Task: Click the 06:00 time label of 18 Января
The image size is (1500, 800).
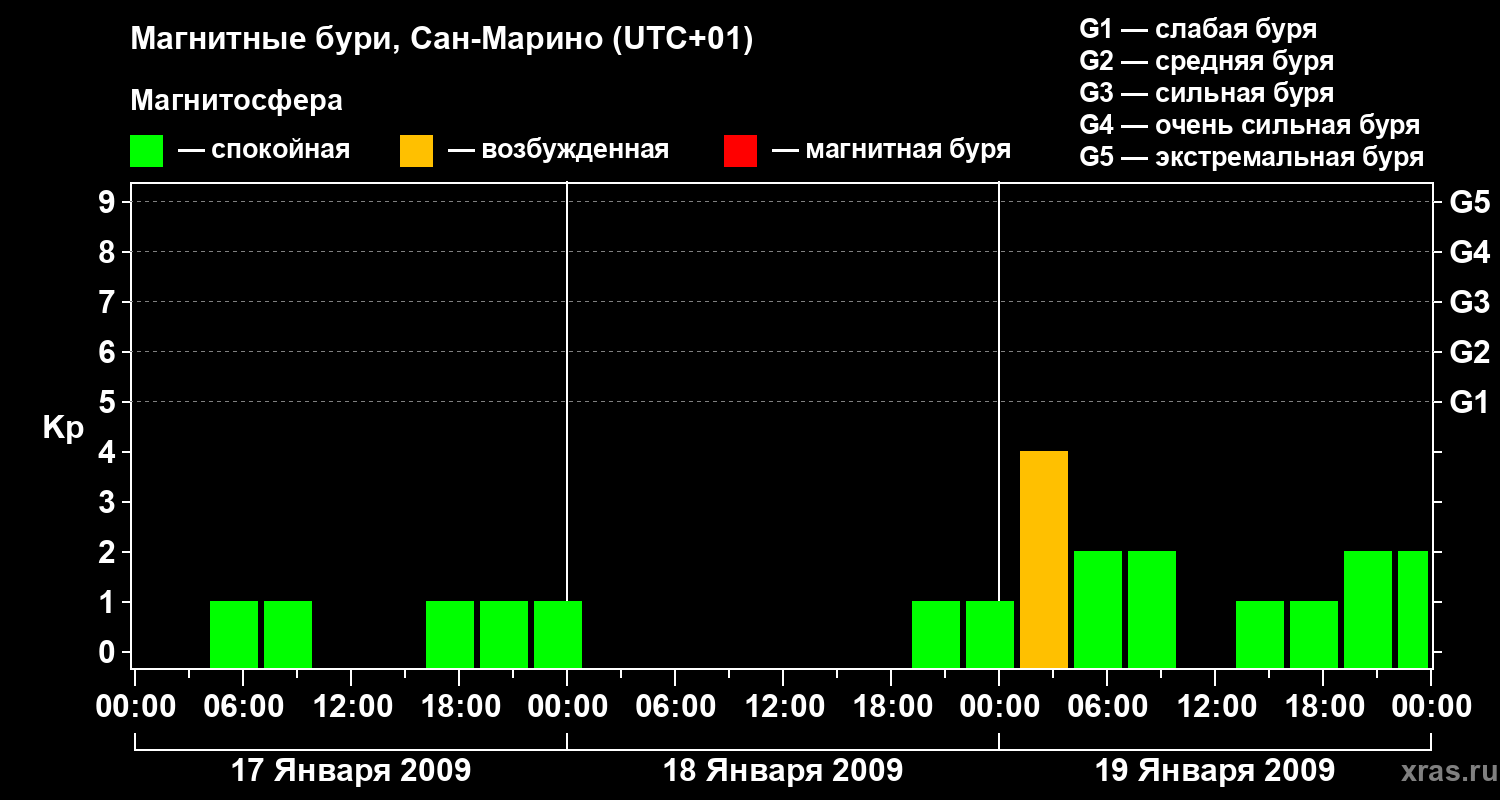Action: click(x=675, y=707)
